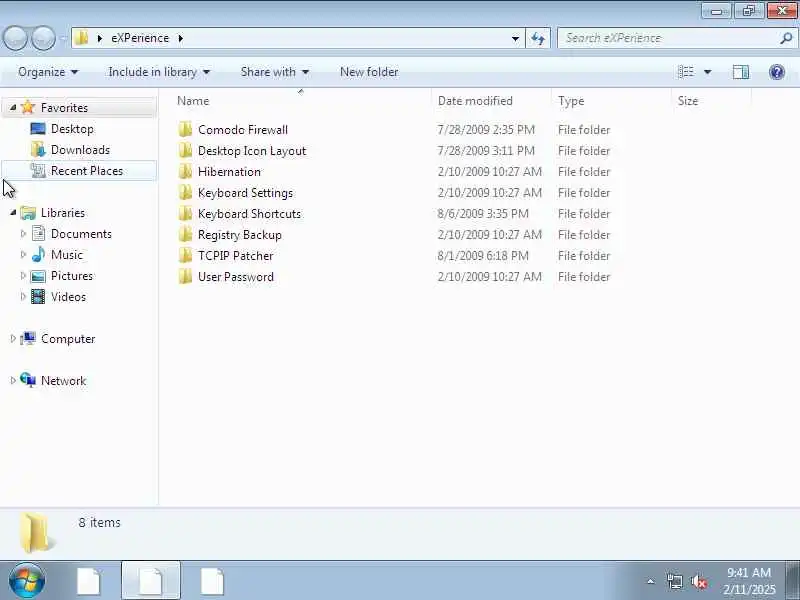Open the address bar history dropdown
The image size is (800, 600).
click(x=515, y=38)
